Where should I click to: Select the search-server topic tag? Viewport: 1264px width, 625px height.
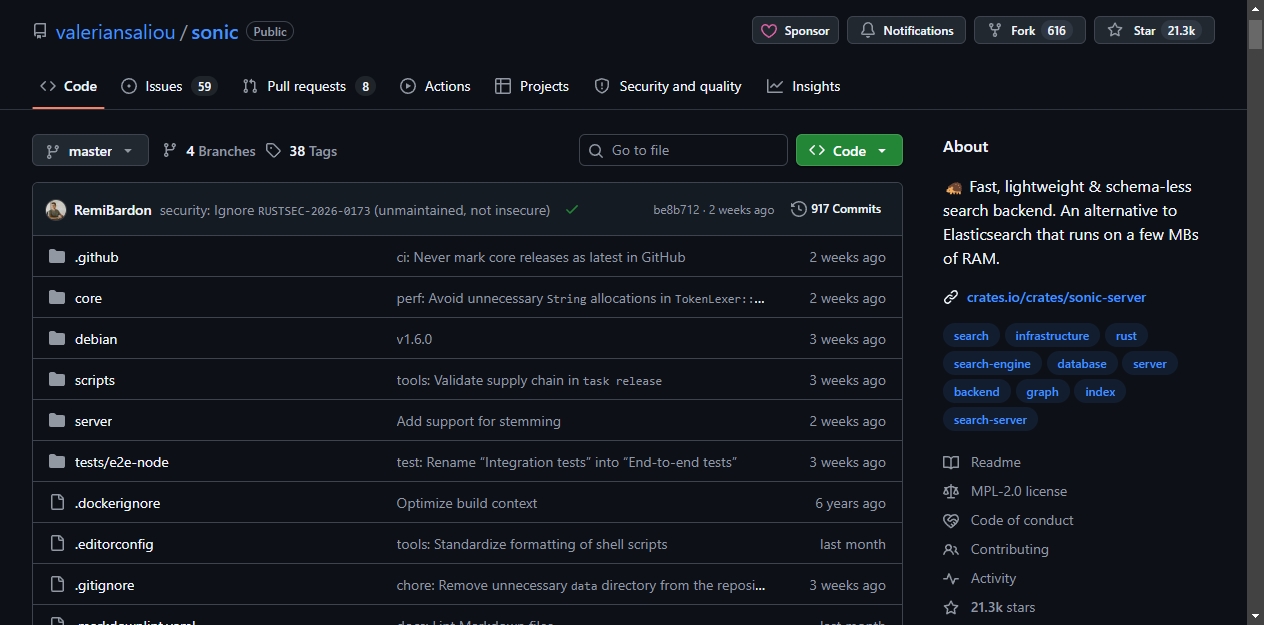point(990,420)
